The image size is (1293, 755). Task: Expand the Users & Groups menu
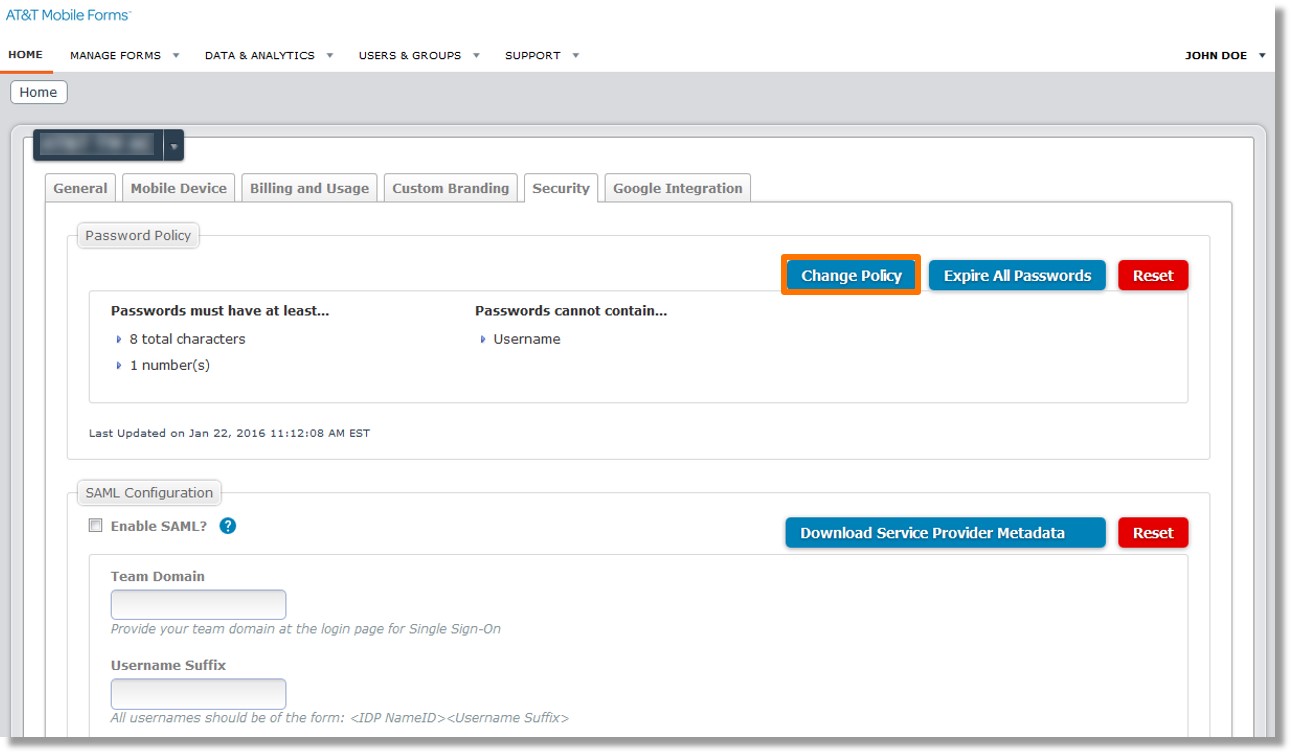[x=419, y=56]
